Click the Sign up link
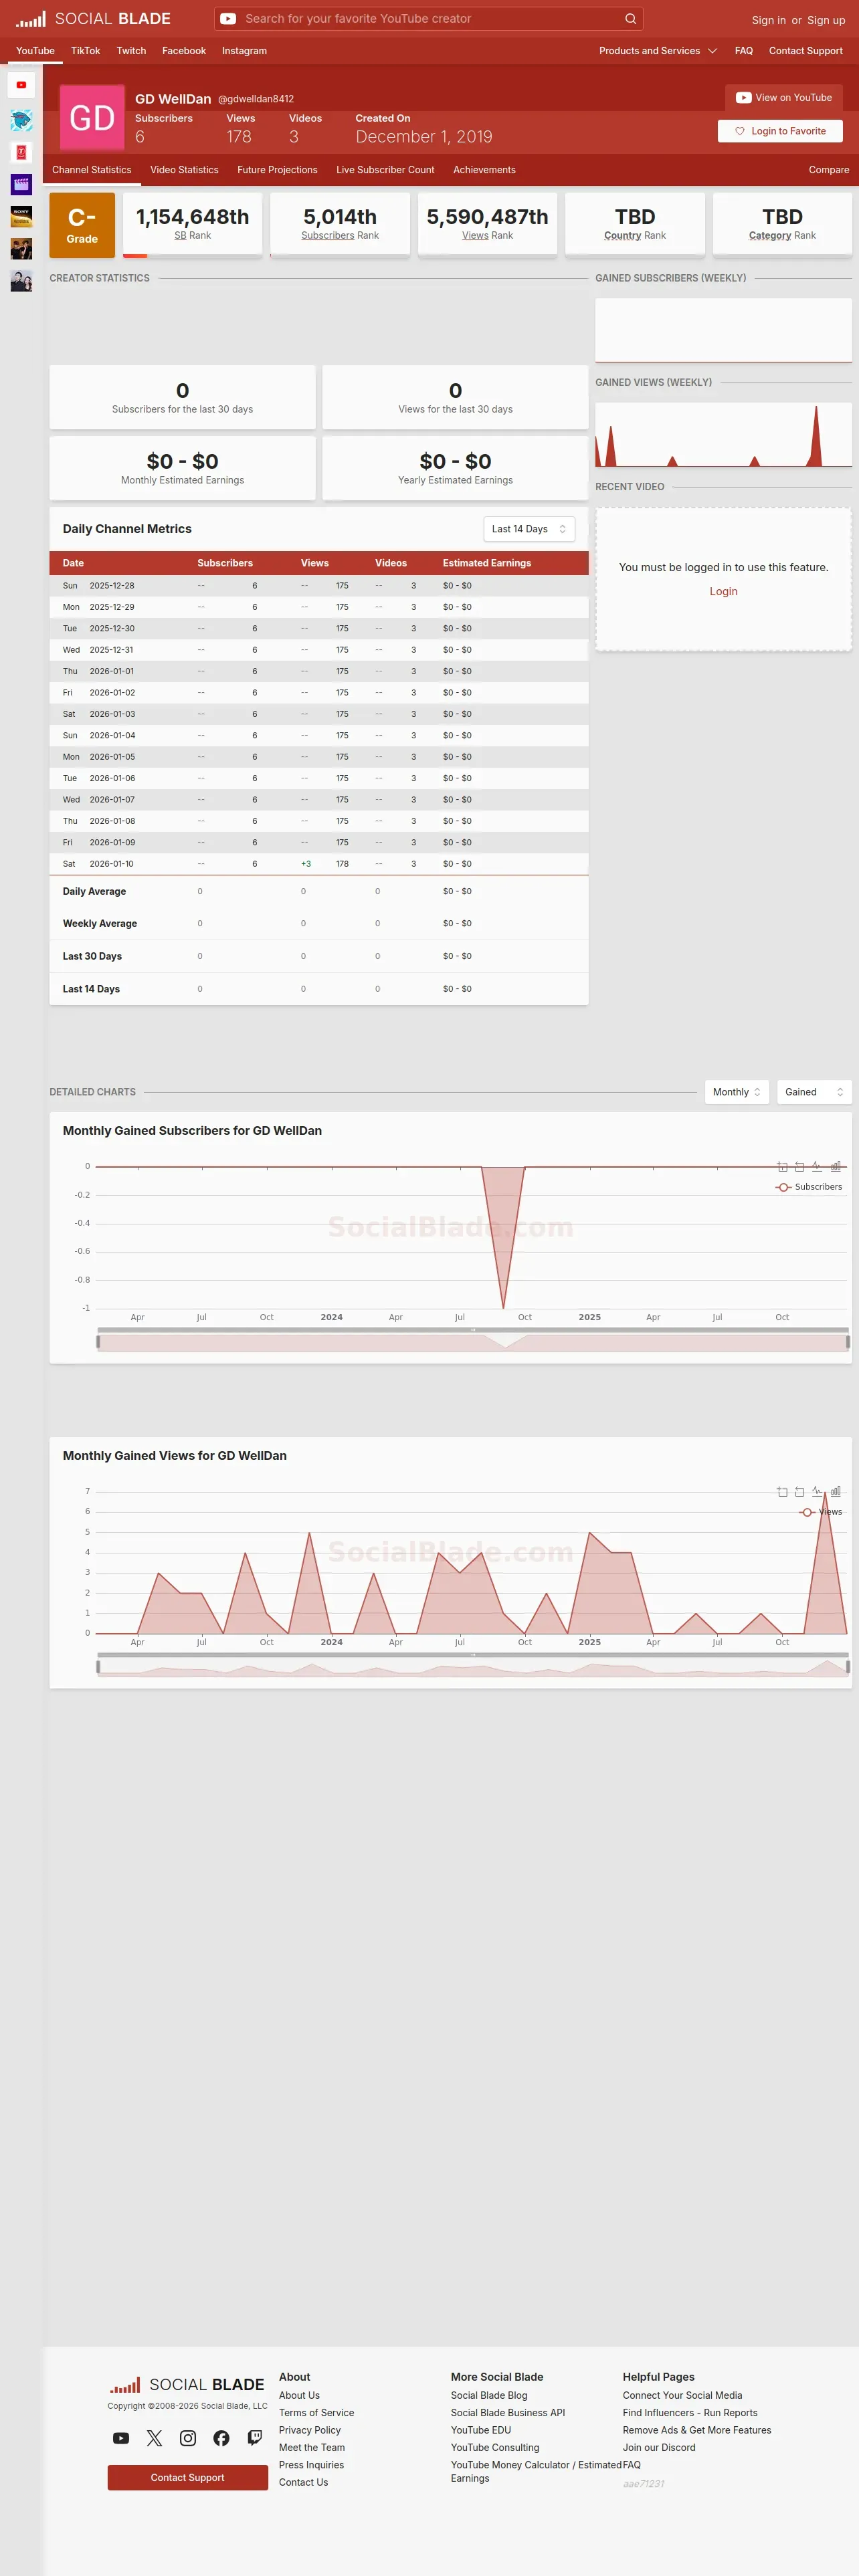This screenshot has width=859, height=2576. pos(826,20)
